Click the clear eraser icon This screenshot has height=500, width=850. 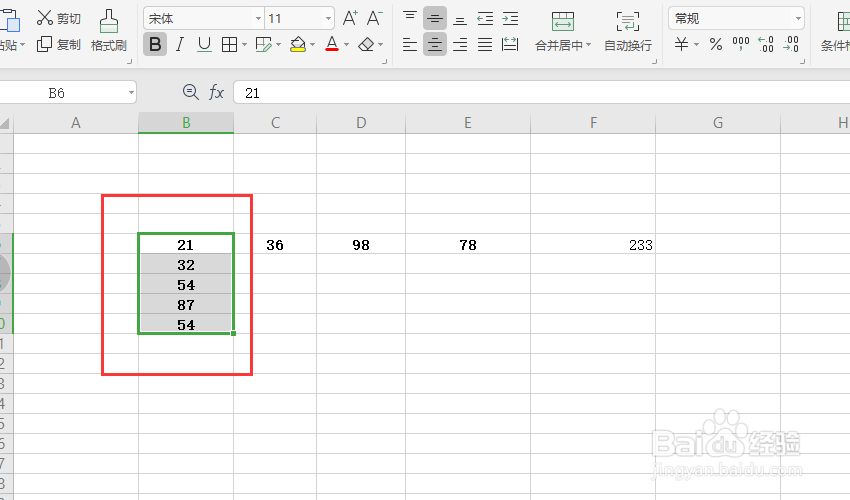click(x=366, y=44)
